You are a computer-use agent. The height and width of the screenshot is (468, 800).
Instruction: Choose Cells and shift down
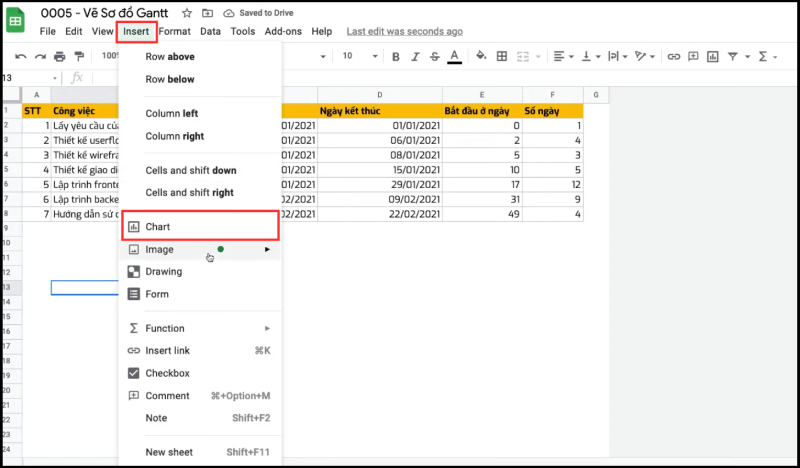coord(200,170)
